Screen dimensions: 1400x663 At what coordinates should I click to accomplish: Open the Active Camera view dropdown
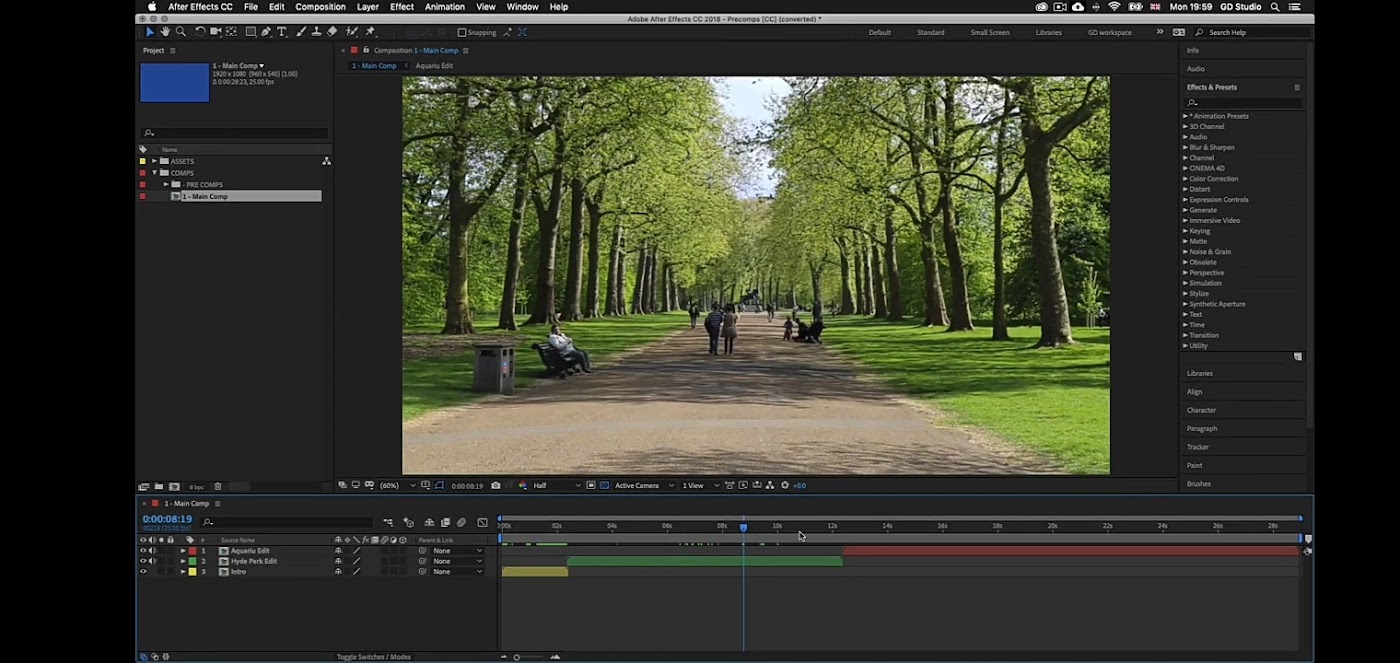click(643, 486)
